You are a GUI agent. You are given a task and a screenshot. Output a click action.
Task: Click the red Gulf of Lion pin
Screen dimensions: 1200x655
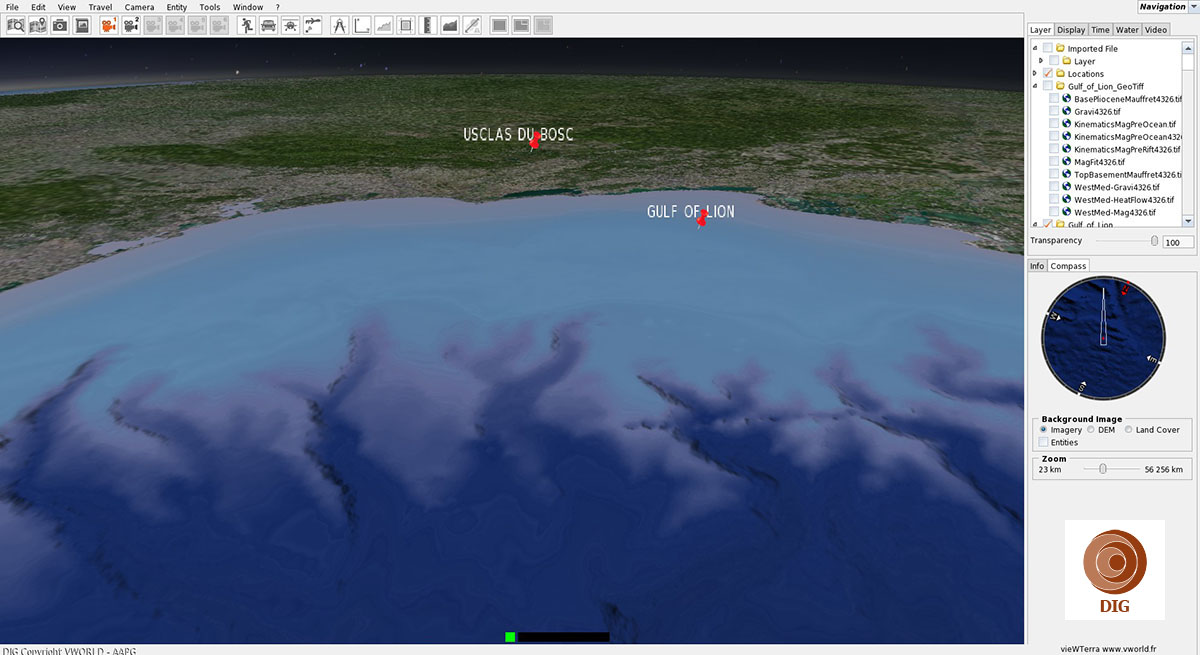coord(702,219)
